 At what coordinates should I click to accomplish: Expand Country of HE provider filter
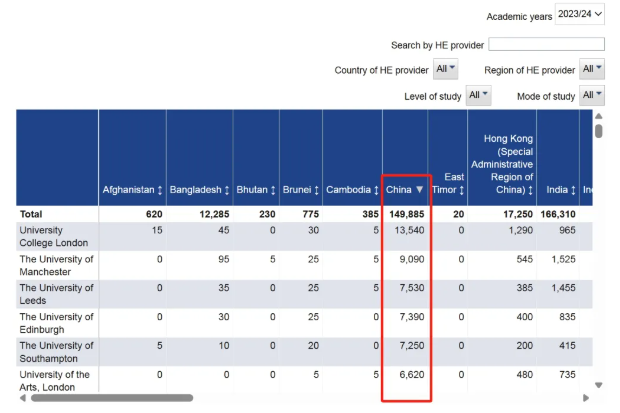(x=446, y=69)
